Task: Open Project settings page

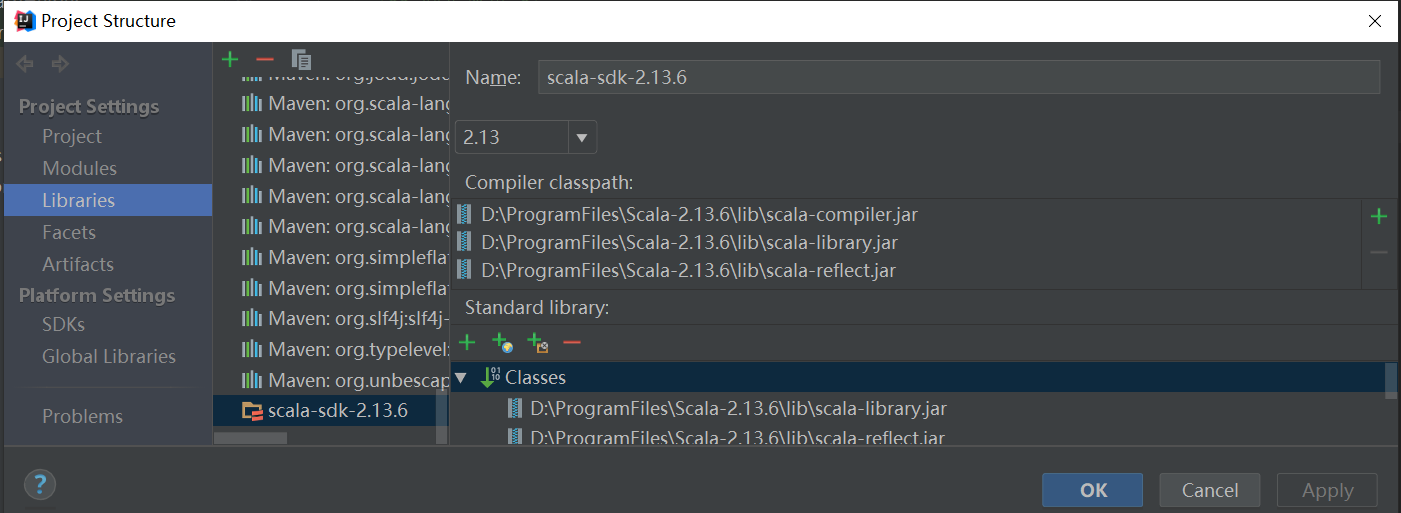Action: [x=72, y=136]
